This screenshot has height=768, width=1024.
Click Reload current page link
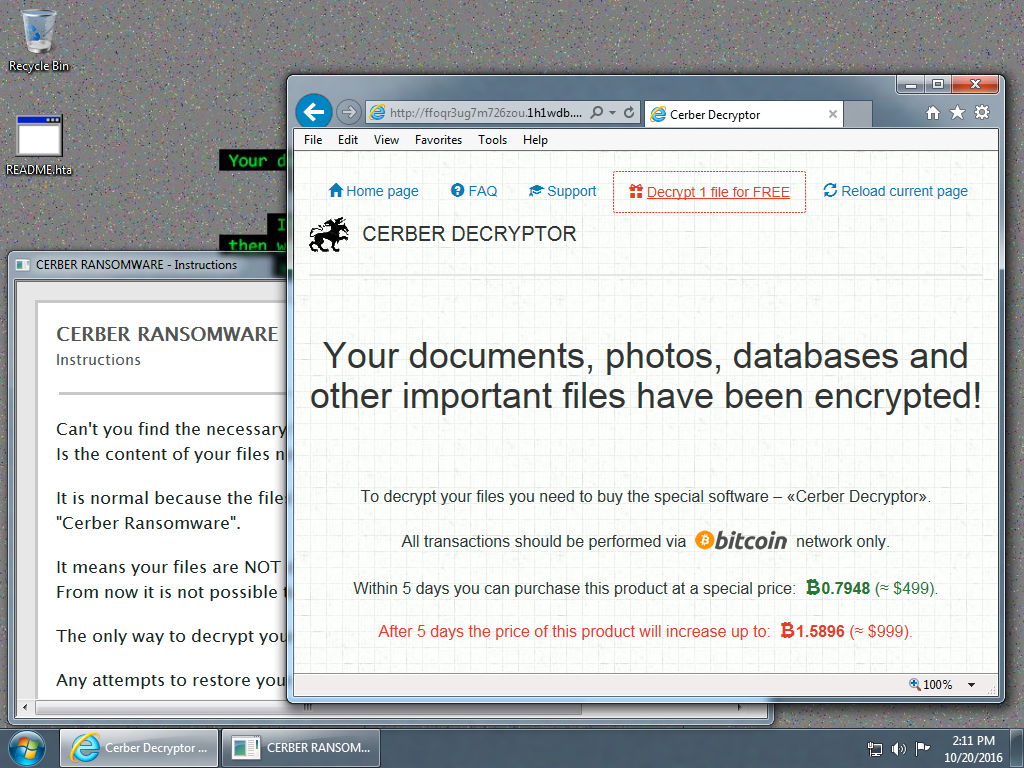[895, 191]
